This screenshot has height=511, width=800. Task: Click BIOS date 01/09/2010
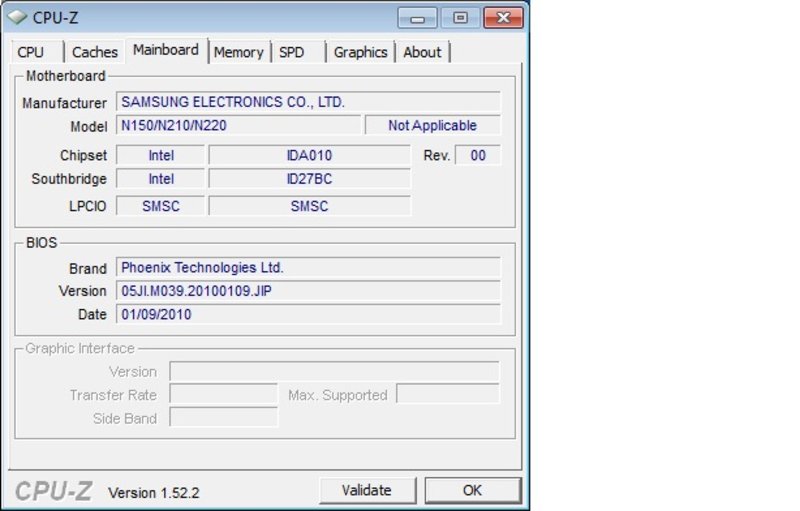[x=308, y=315]
